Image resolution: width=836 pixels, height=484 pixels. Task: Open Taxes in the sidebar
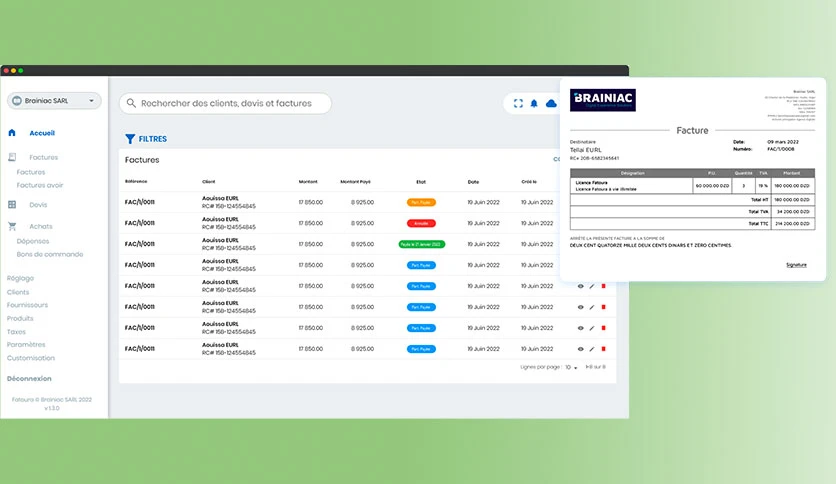pos(17,332)
